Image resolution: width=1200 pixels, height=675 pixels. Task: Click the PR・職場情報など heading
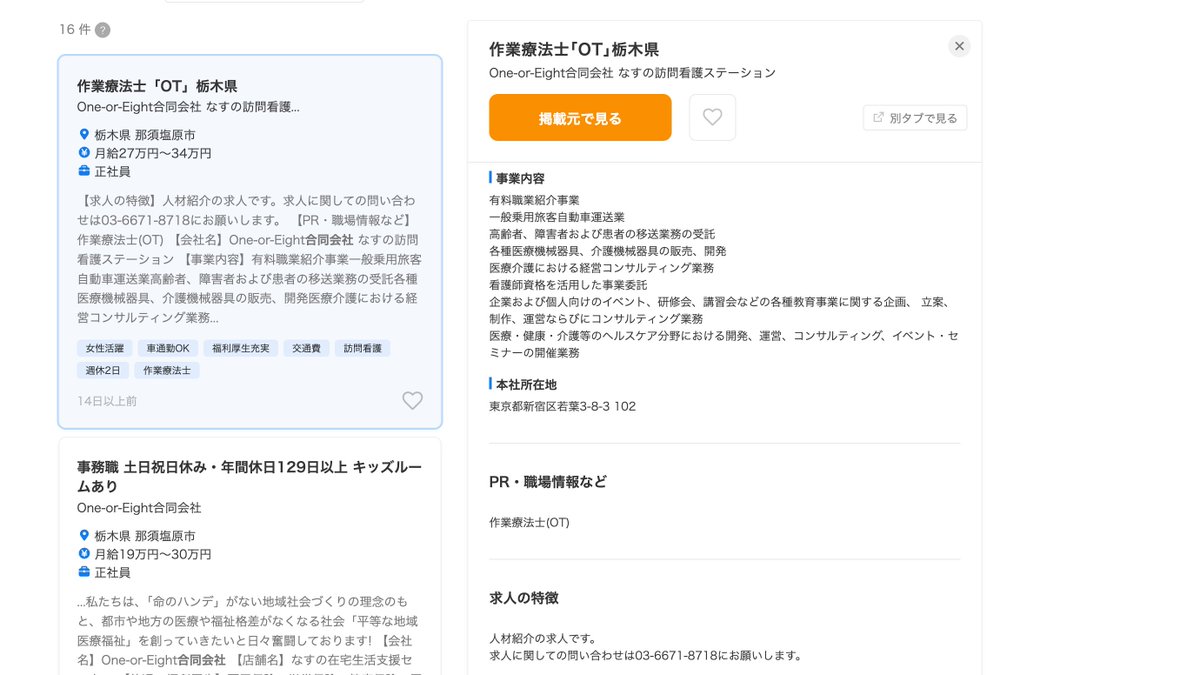548,481
